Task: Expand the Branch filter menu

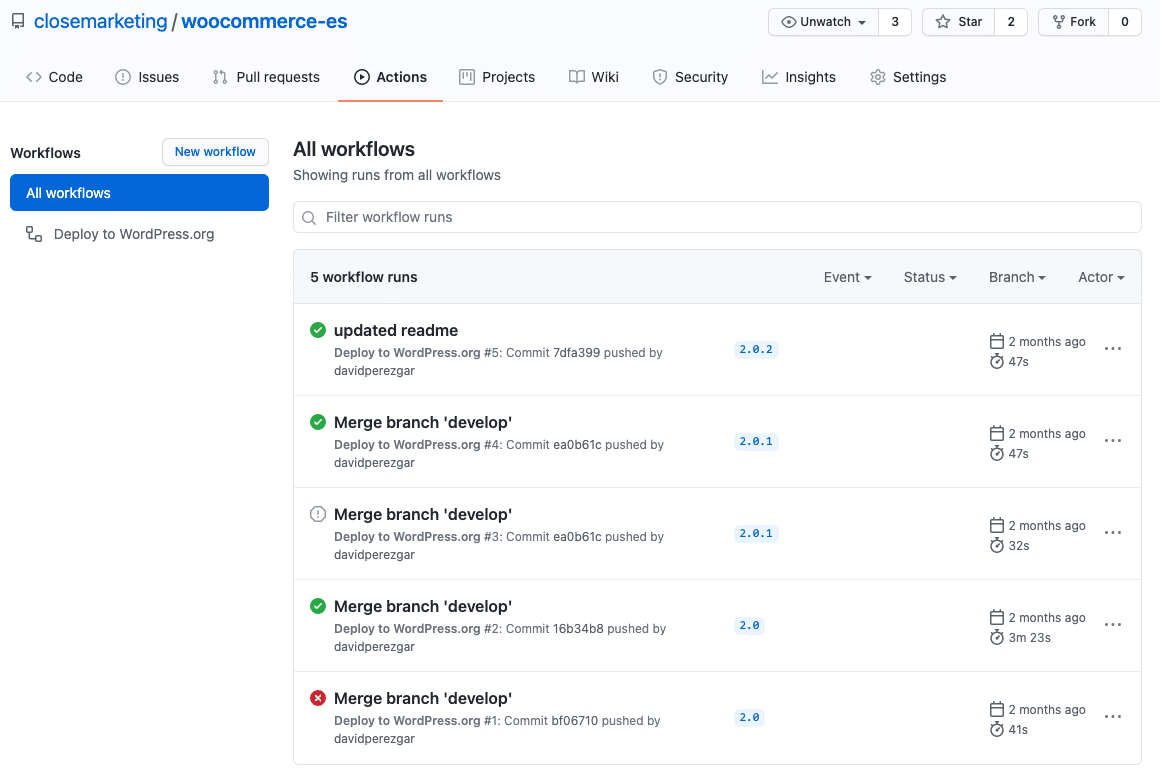Action: click(1016, 277)
